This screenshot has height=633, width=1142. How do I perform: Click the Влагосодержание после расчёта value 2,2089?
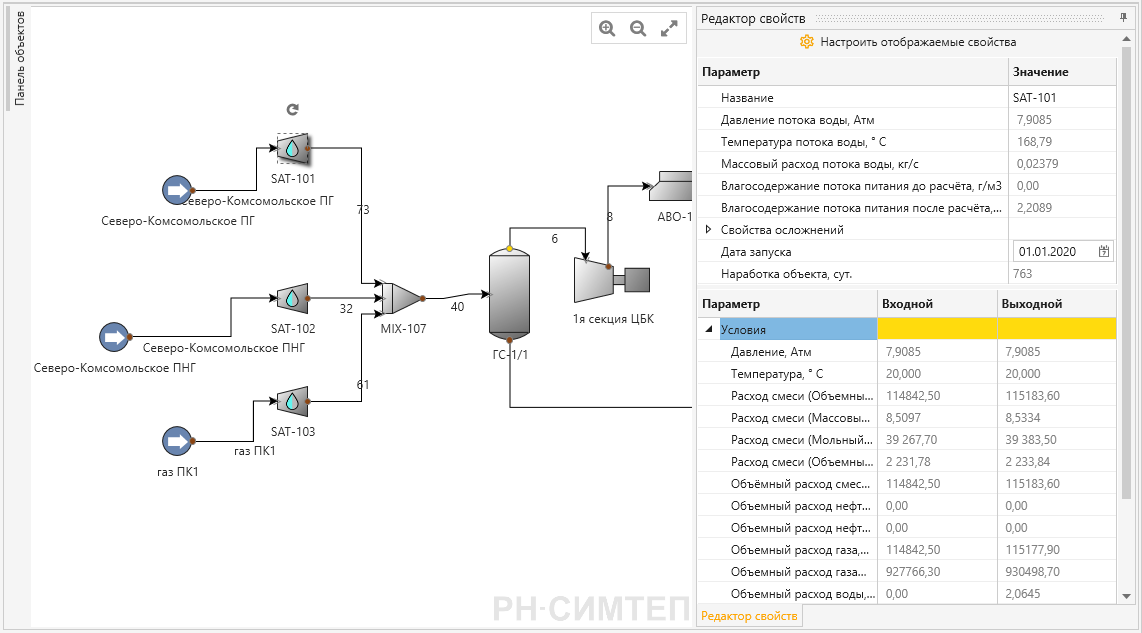tap(1034, 208)
